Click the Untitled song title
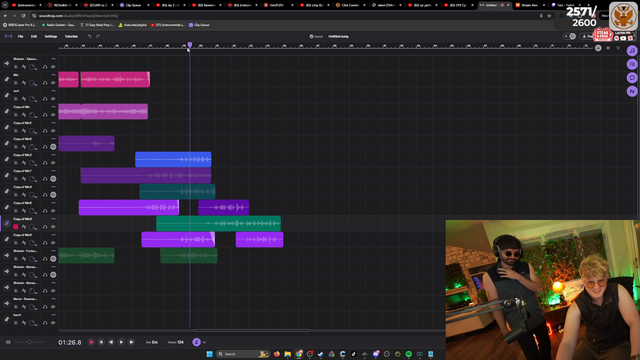Image resolution: width=640 pixels, height=360 pixels. click(x=338, y=36)
